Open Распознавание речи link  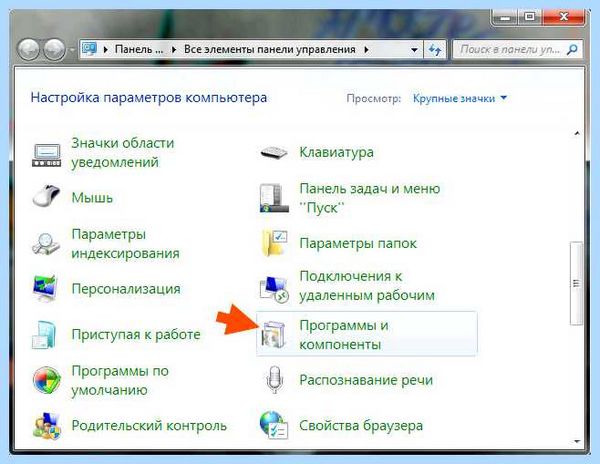coord(366,380)
